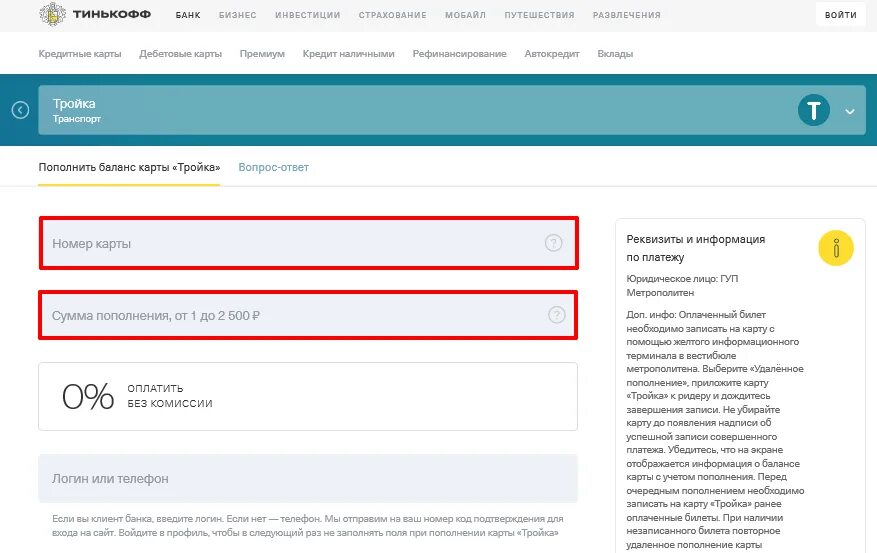Click the ВОЙТИ login button
The height and width of the screenshot is (553, 877).
pos(841,15)
